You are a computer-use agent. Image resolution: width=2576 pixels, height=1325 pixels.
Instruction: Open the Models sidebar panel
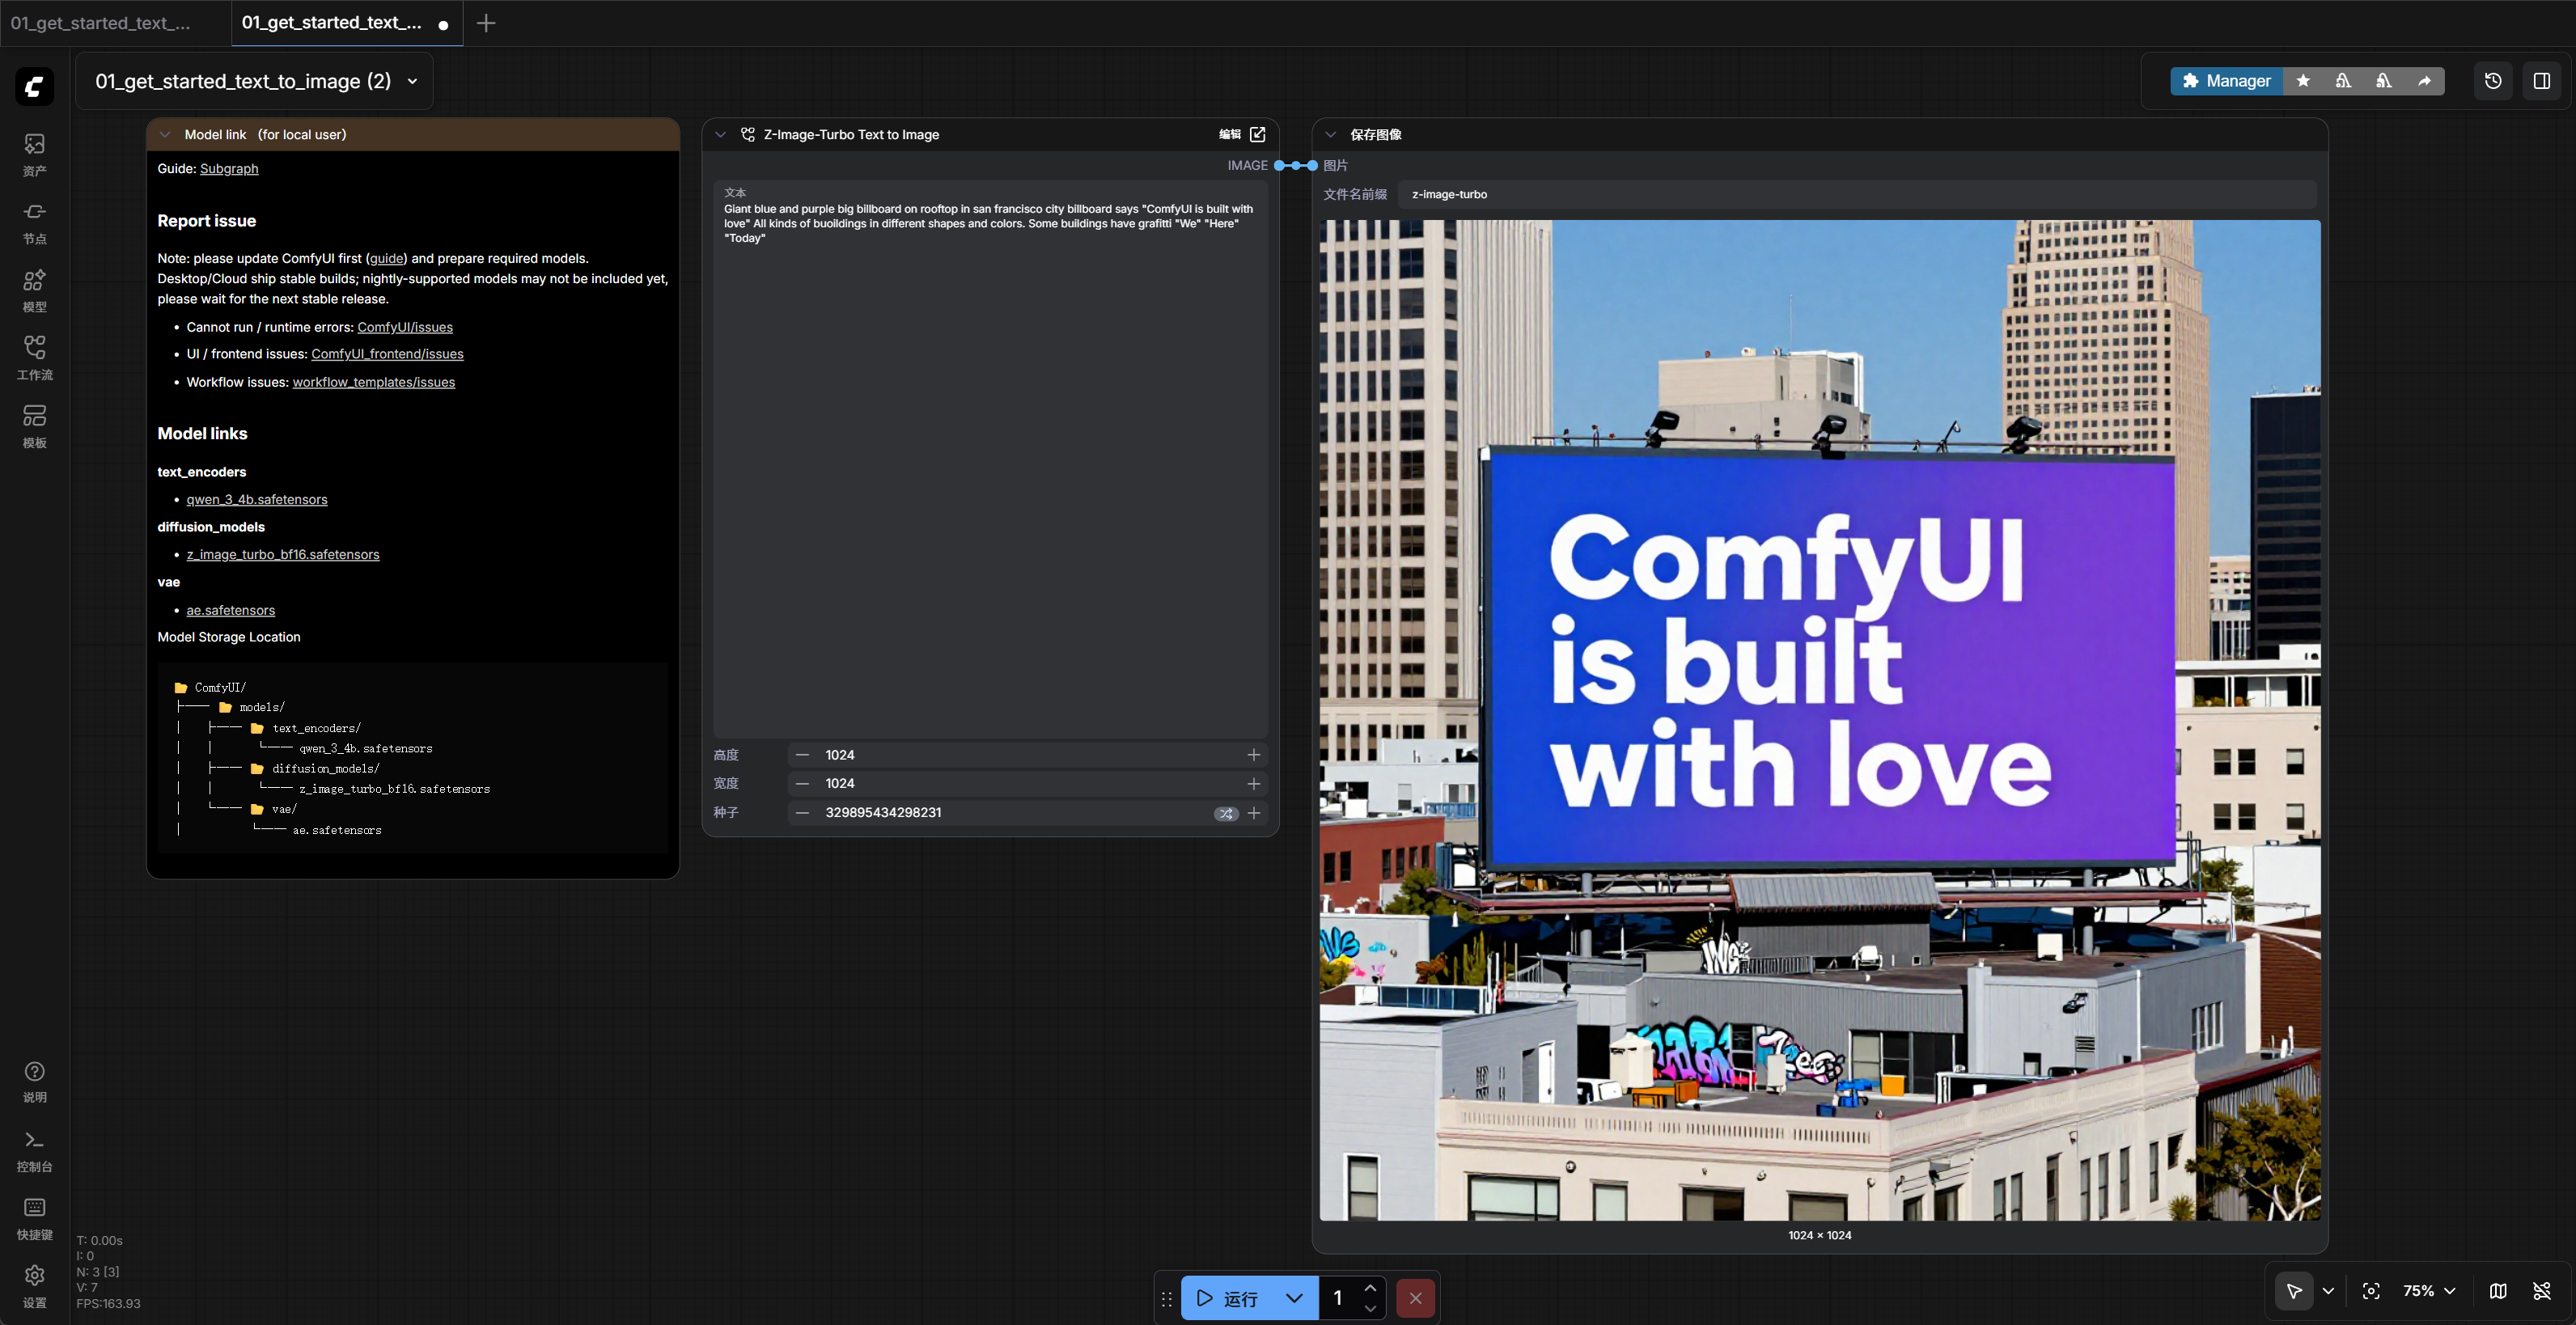tap(34, 290)
